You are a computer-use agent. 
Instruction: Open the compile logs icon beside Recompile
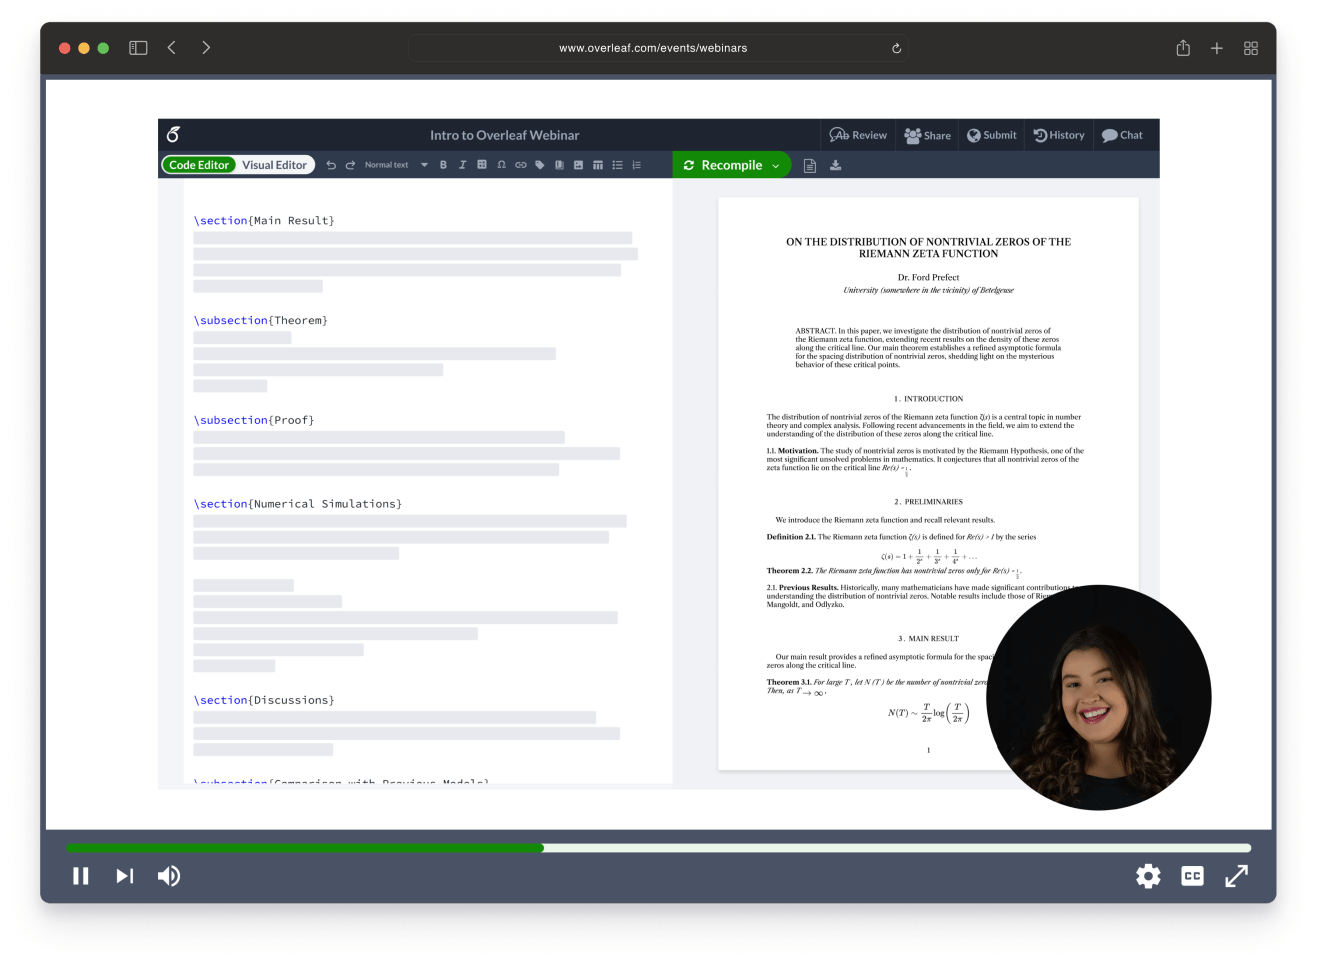[809, 165]
